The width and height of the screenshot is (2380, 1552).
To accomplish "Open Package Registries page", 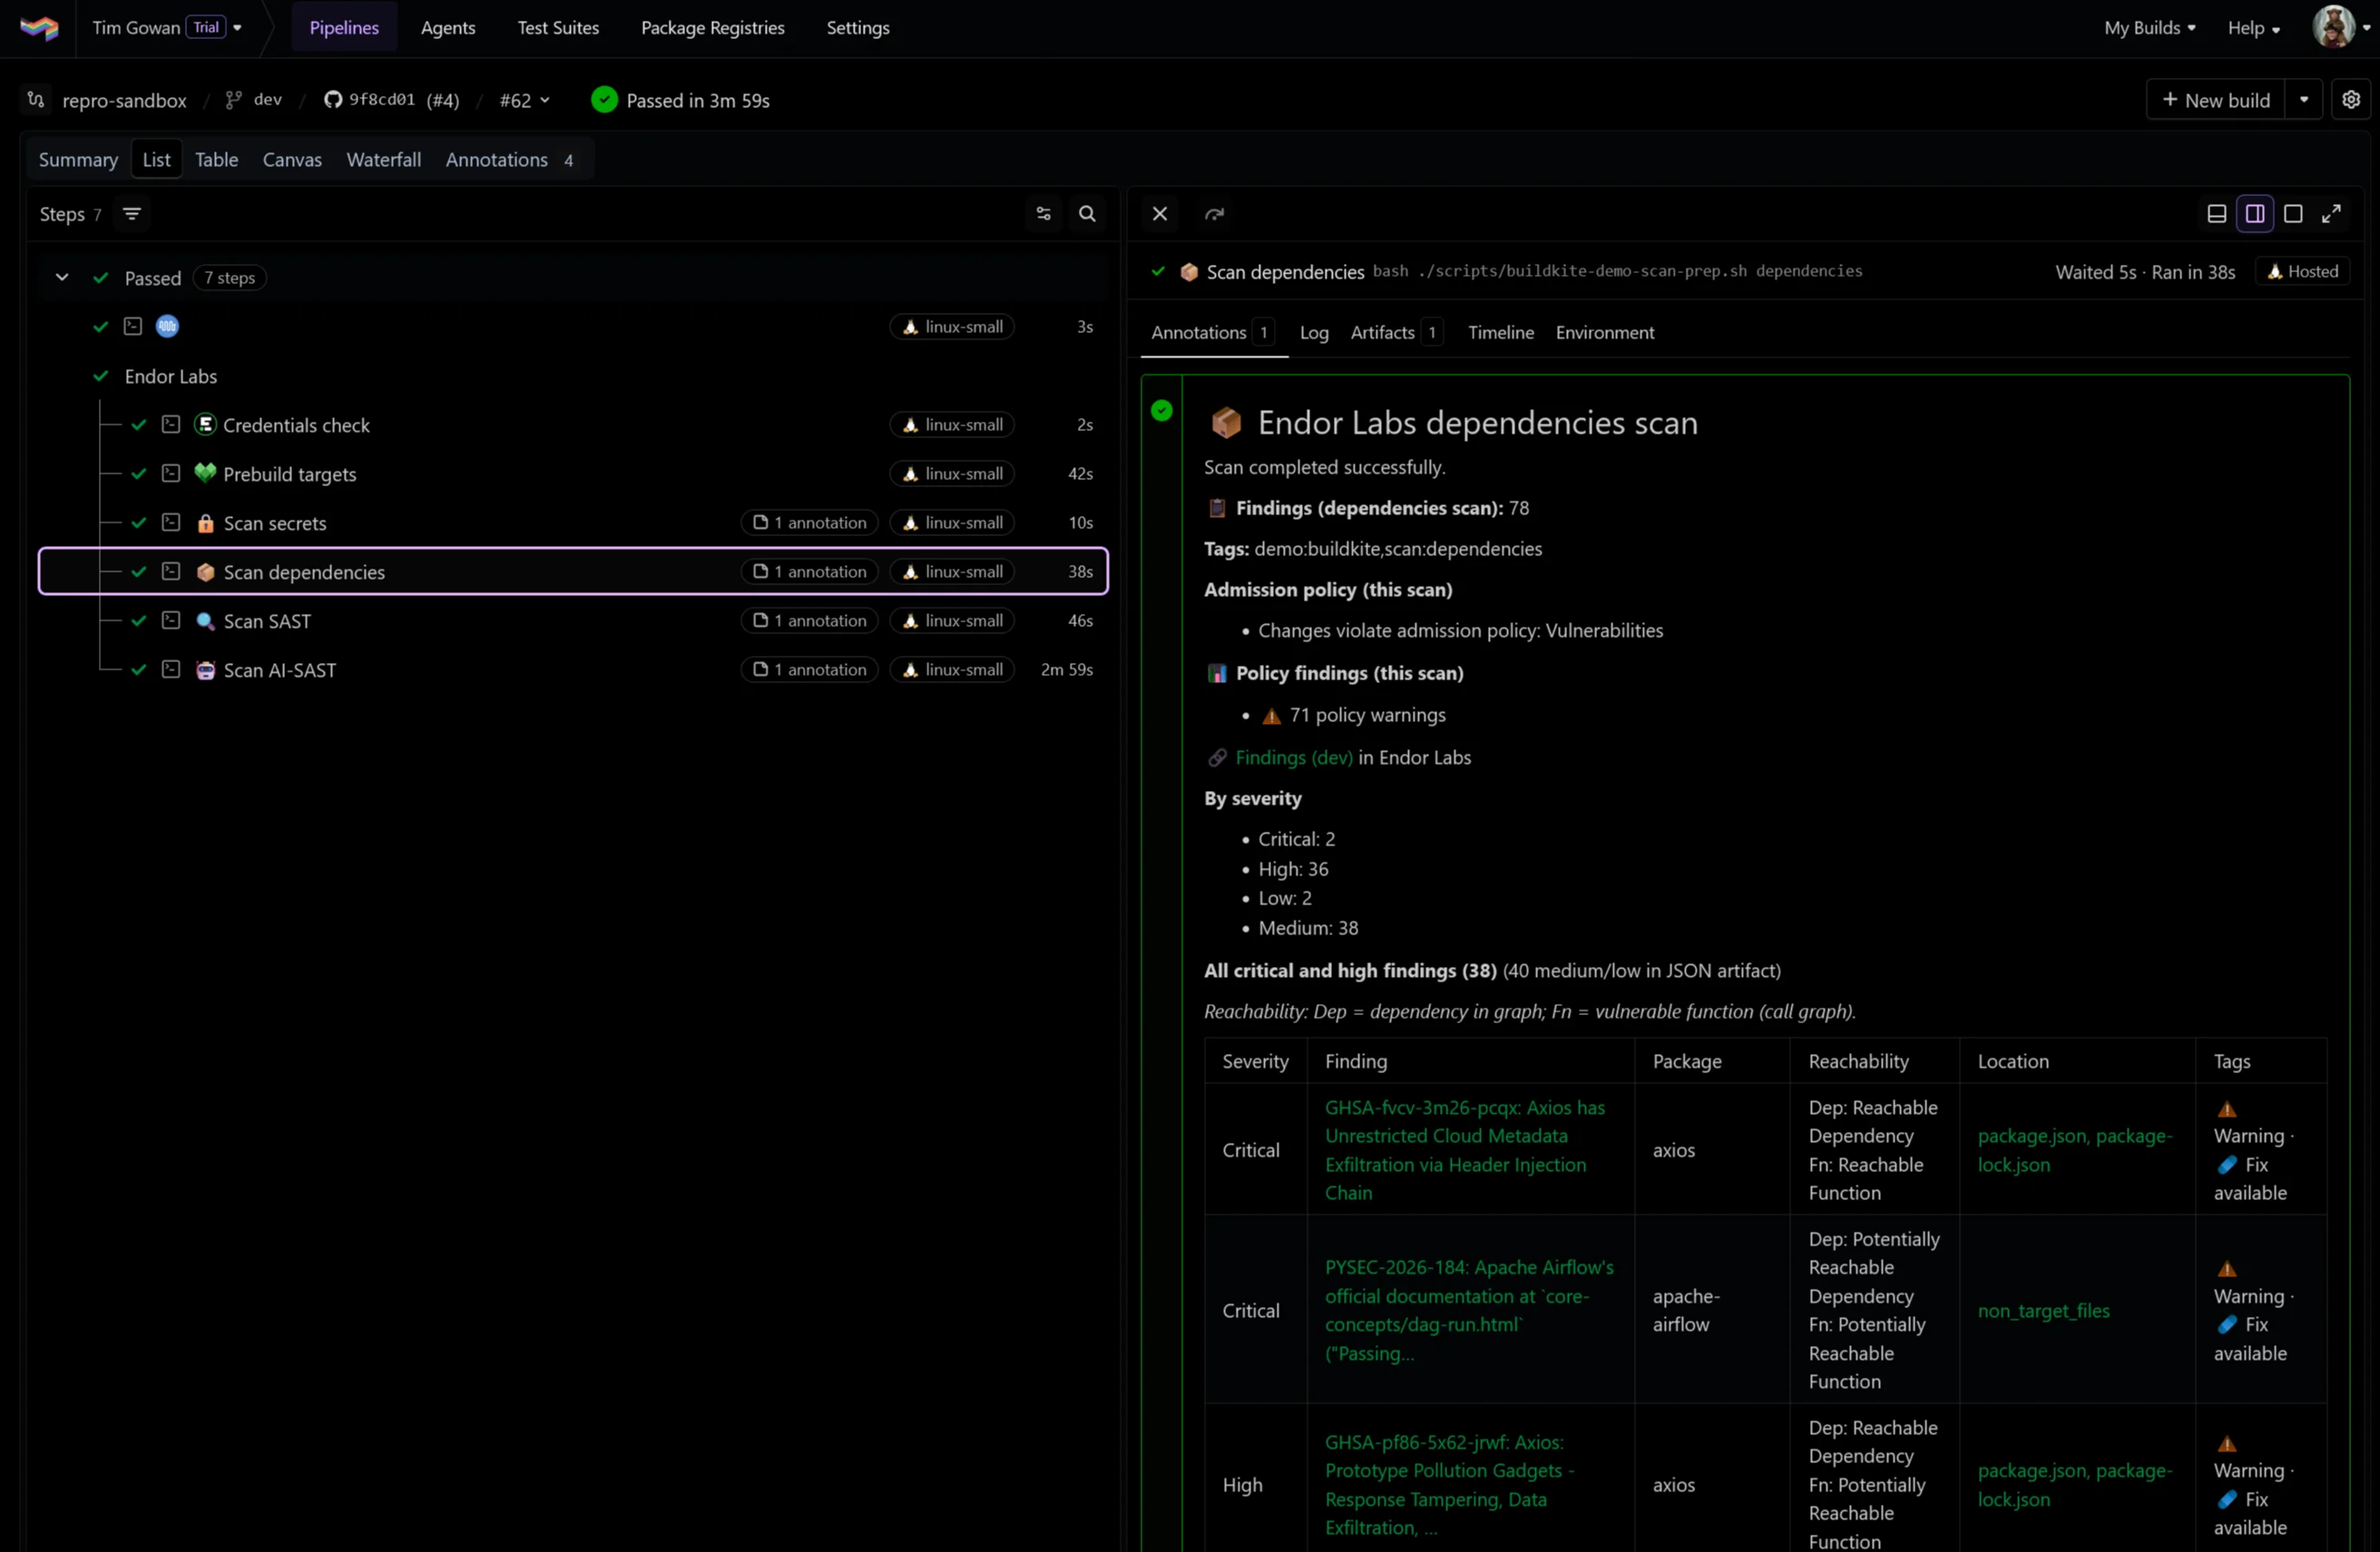I will (x=712, y=28).
